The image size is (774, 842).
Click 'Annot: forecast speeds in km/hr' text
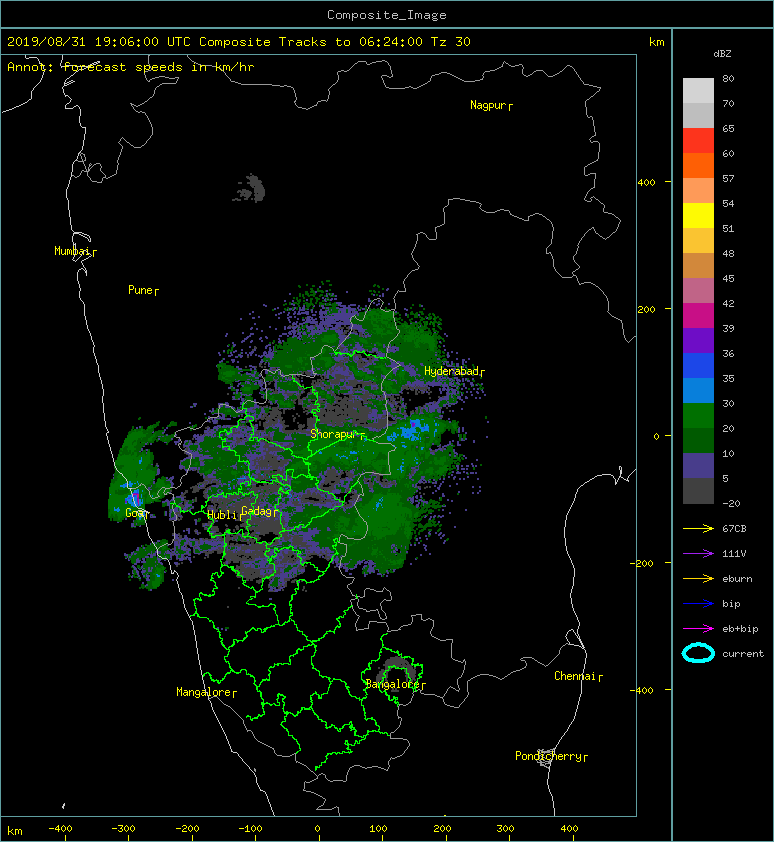coord(131,67)
